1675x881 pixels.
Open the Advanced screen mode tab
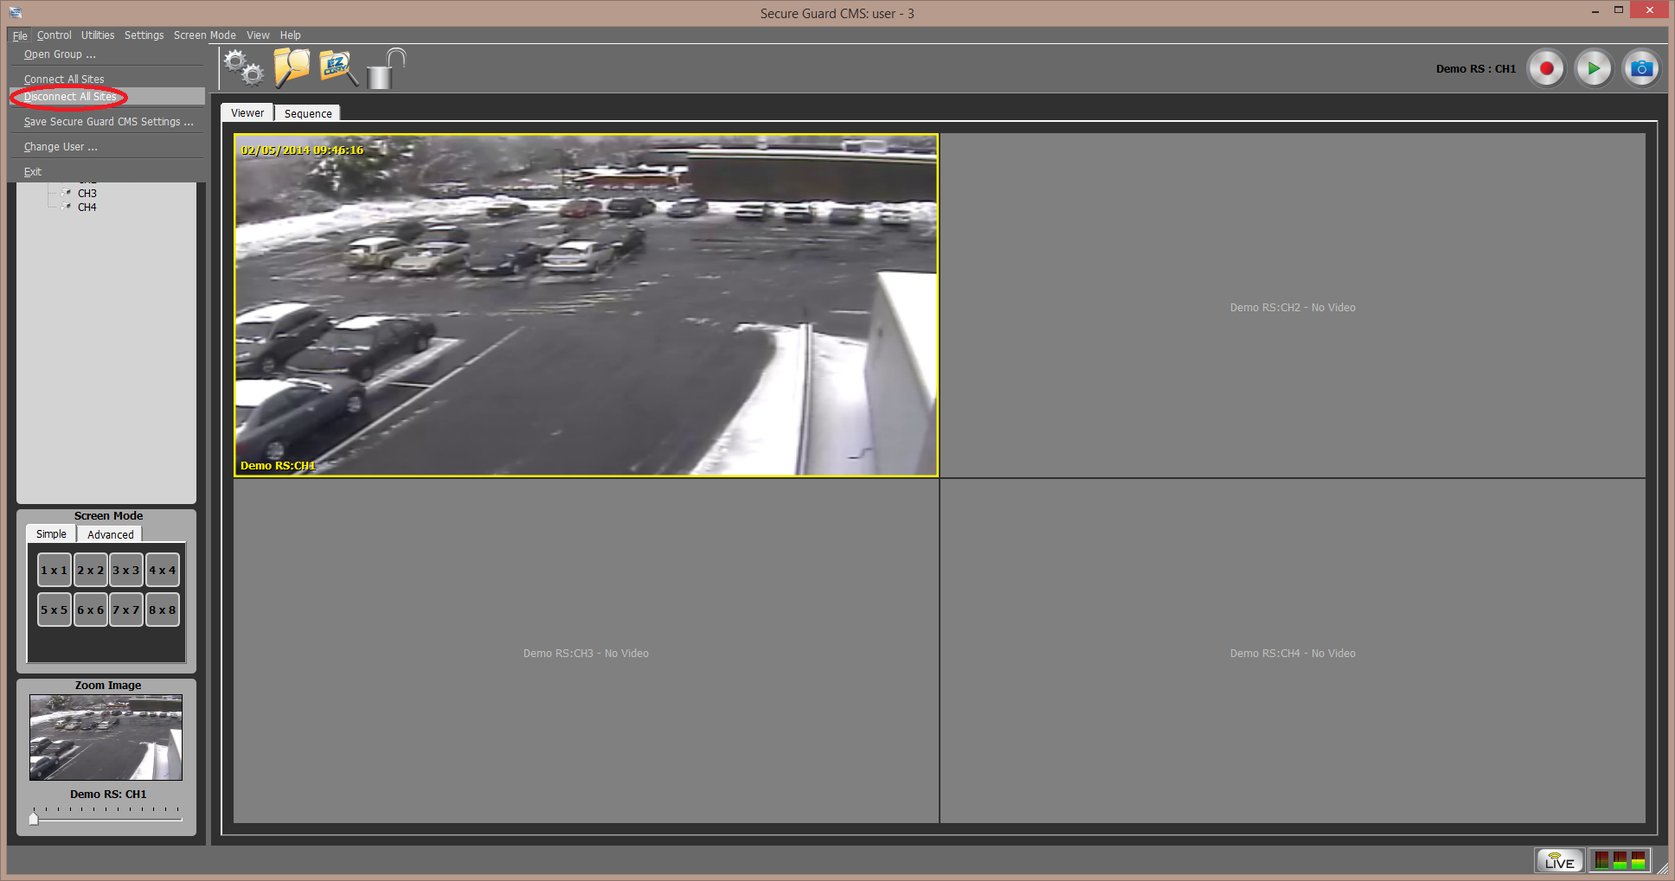tap(110, 535)
